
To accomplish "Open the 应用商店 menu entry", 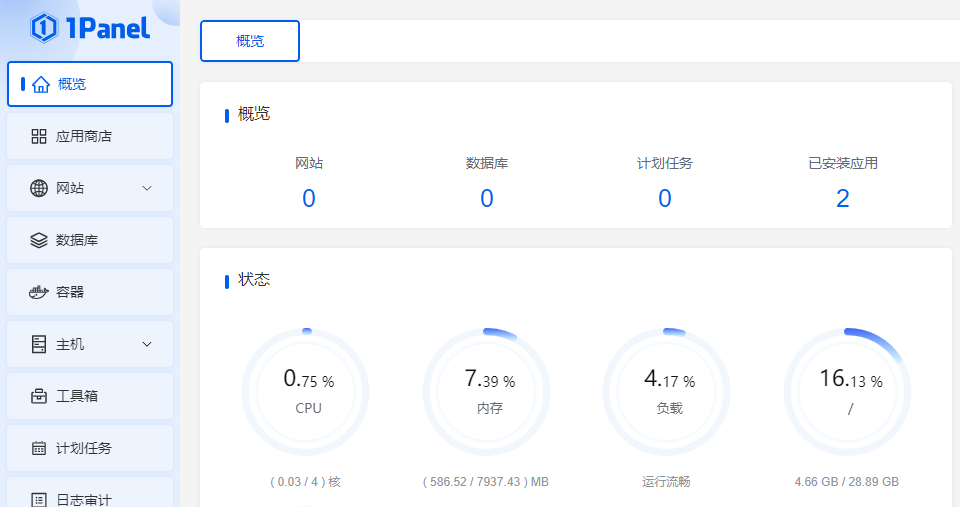I will point(84,136).
